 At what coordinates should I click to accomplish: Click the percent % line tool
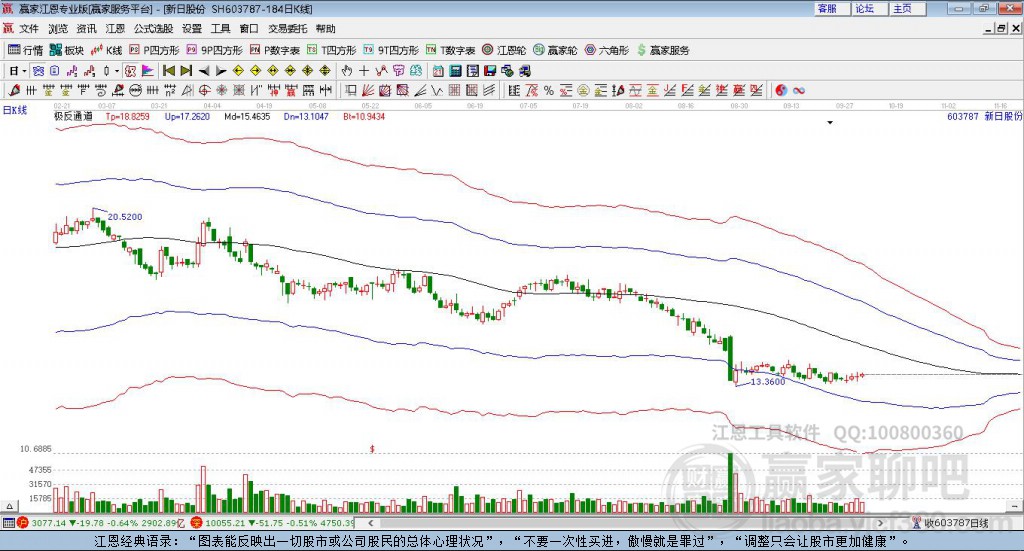click(x=549, y=91)
